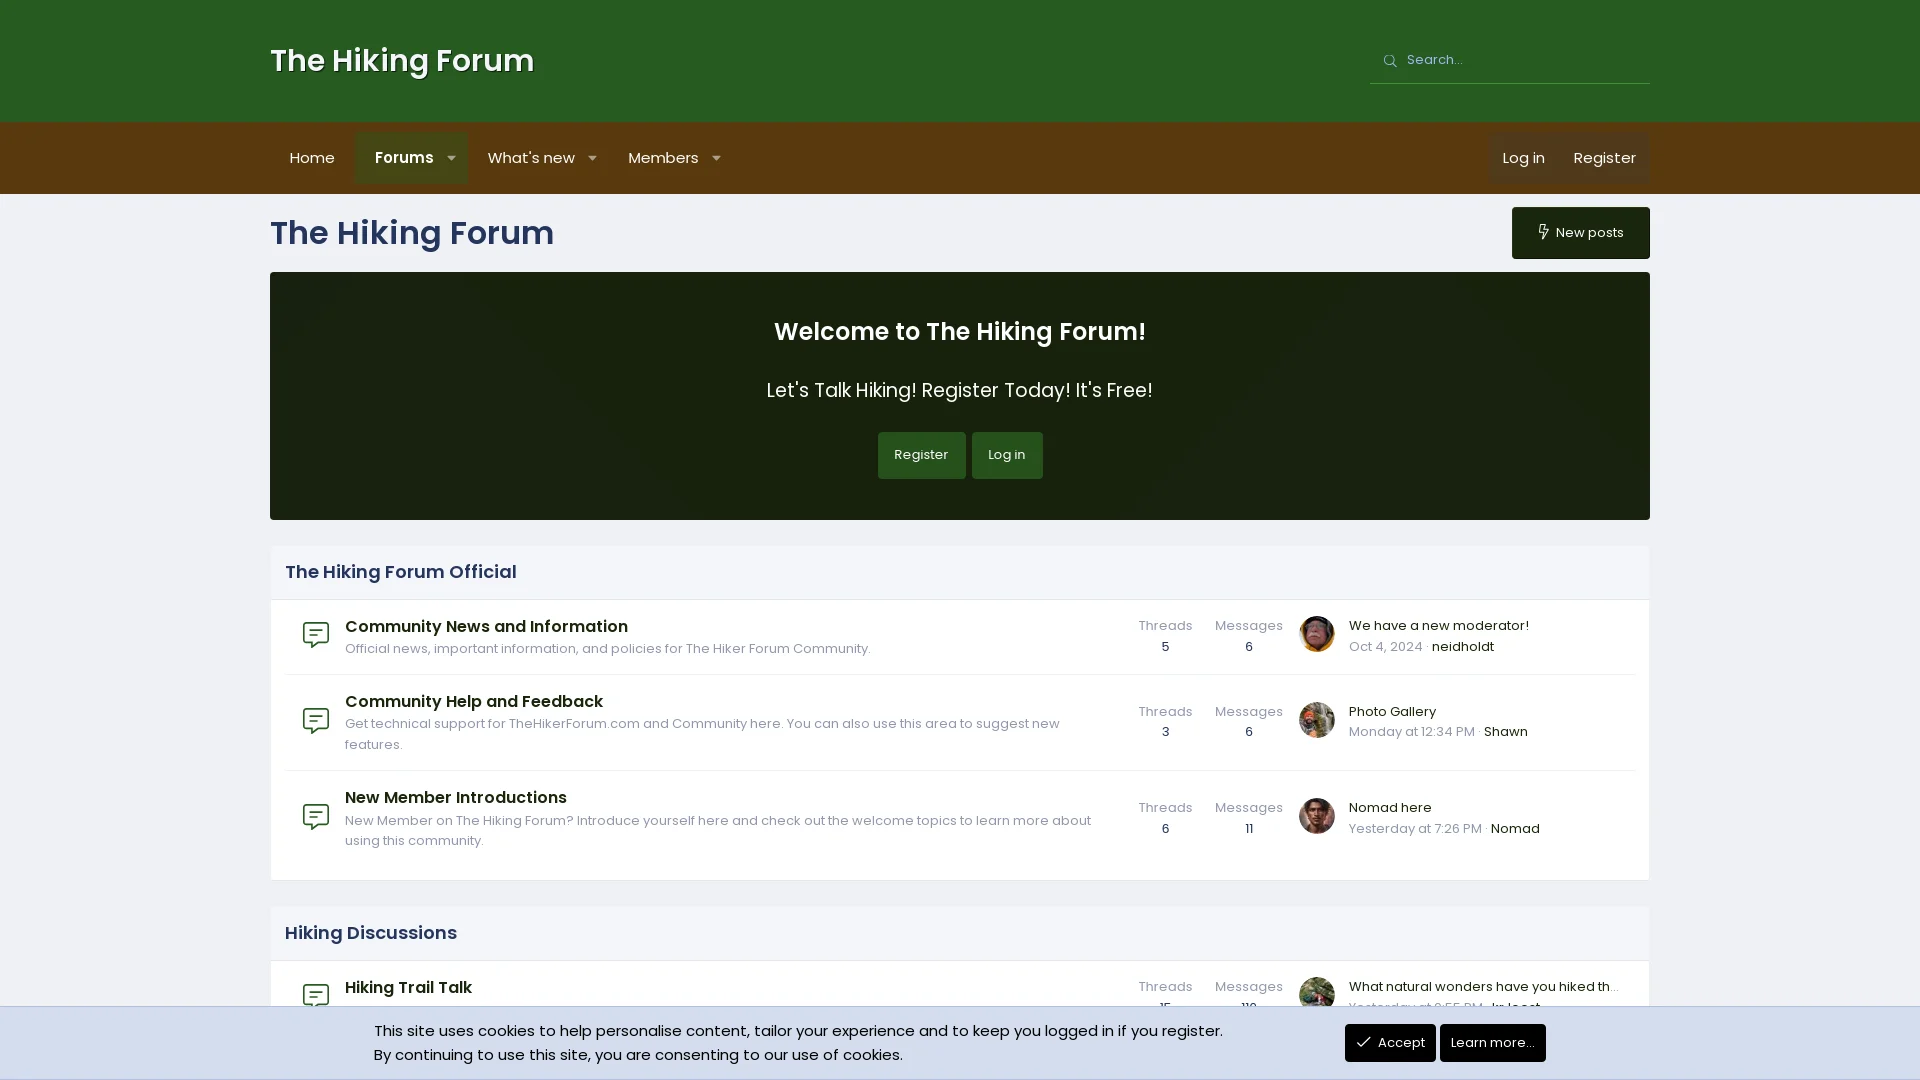Expand the What's new dropdown menu
The height and width of the screenshot is (1080, 1920).
pyautogui.click(x=592, y=157)
